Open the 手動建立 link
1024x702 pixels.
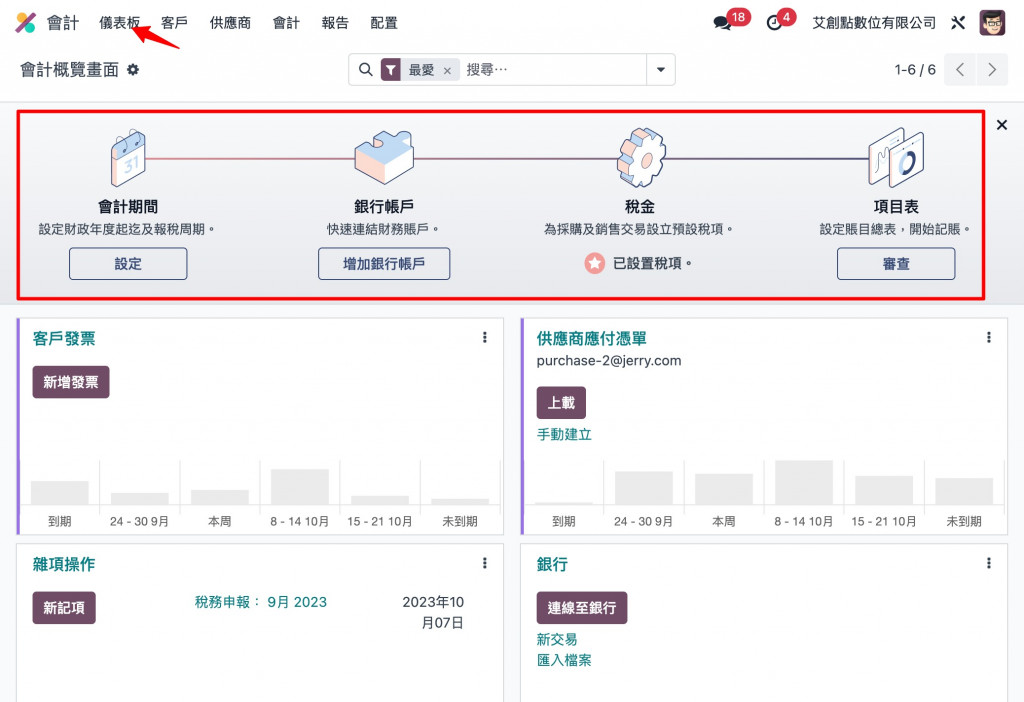564,434
